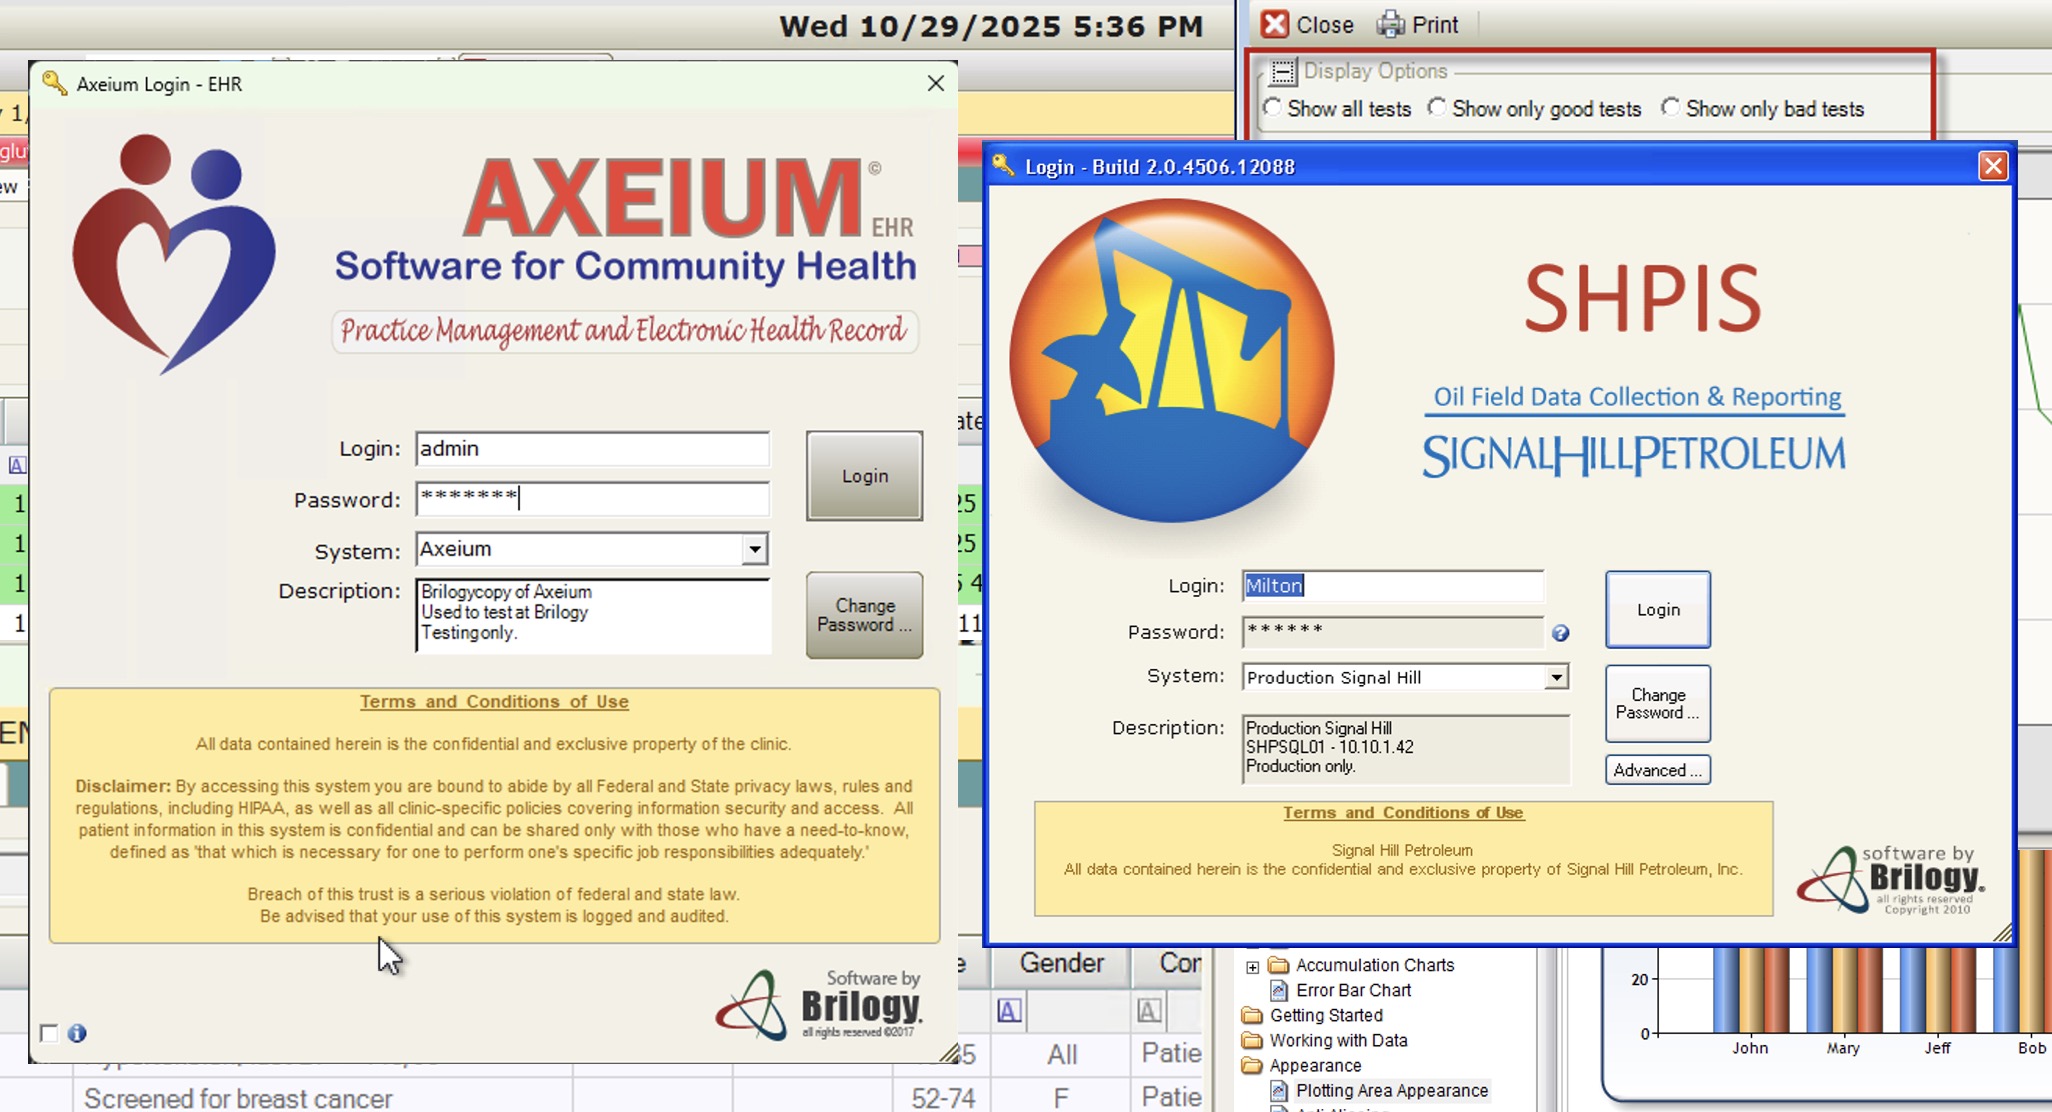Screen dimensions: 2052x1112
Task: Select the Accumulation Charts folder icon
Action: pyautogui.click(x=1278, y=965)
